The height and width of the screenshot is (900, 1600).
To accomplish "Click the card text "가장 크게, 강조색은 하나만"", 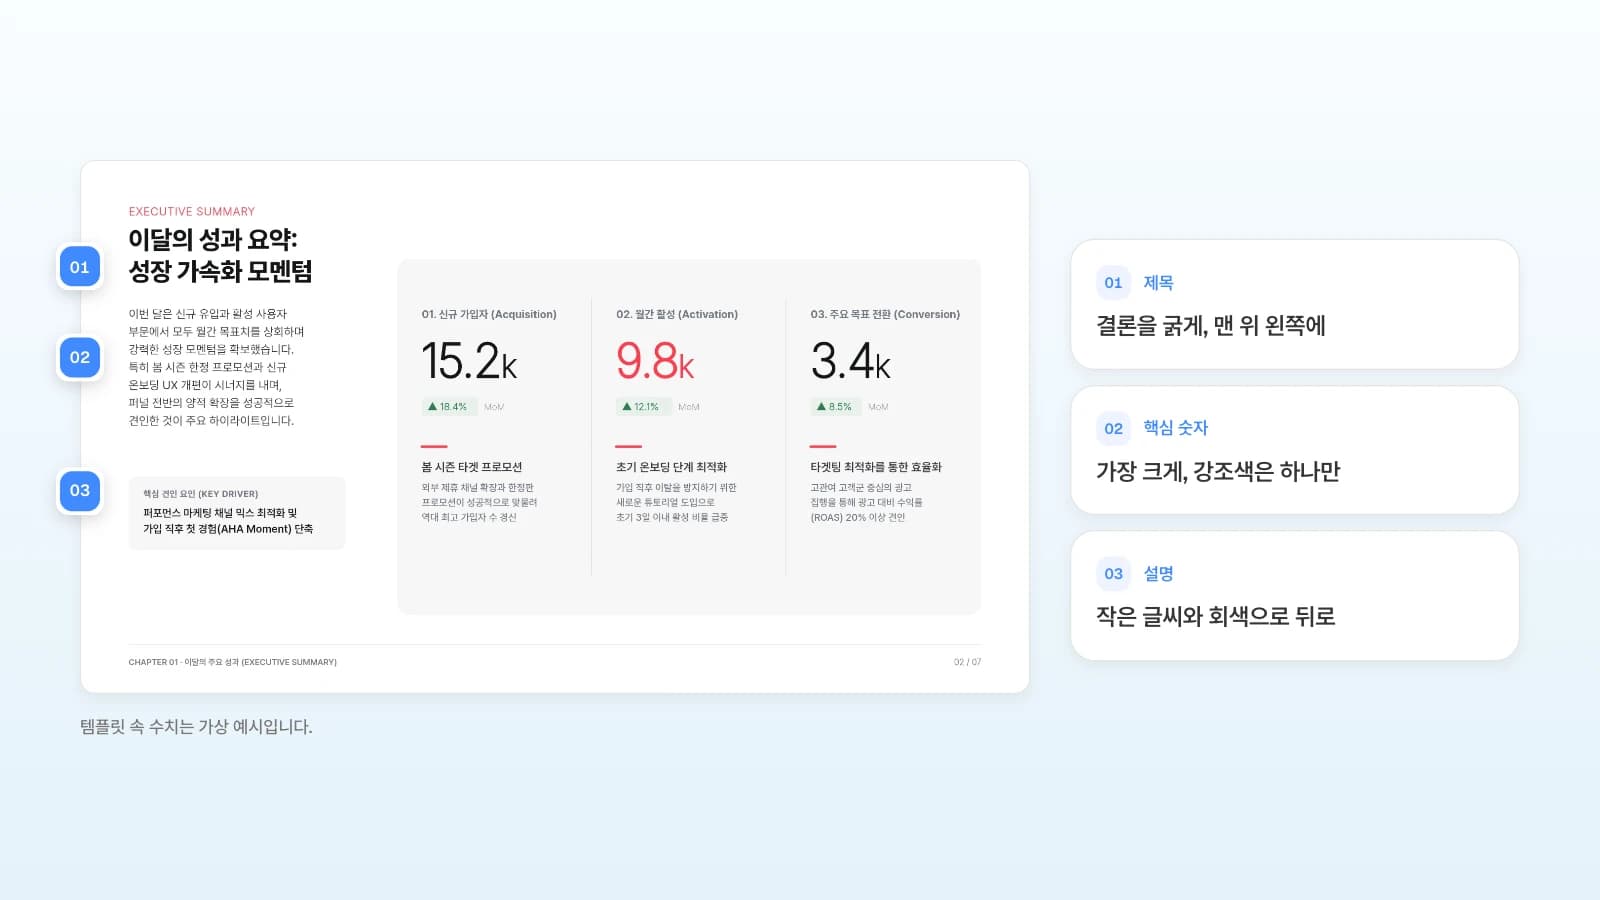I will [1218, 471].
